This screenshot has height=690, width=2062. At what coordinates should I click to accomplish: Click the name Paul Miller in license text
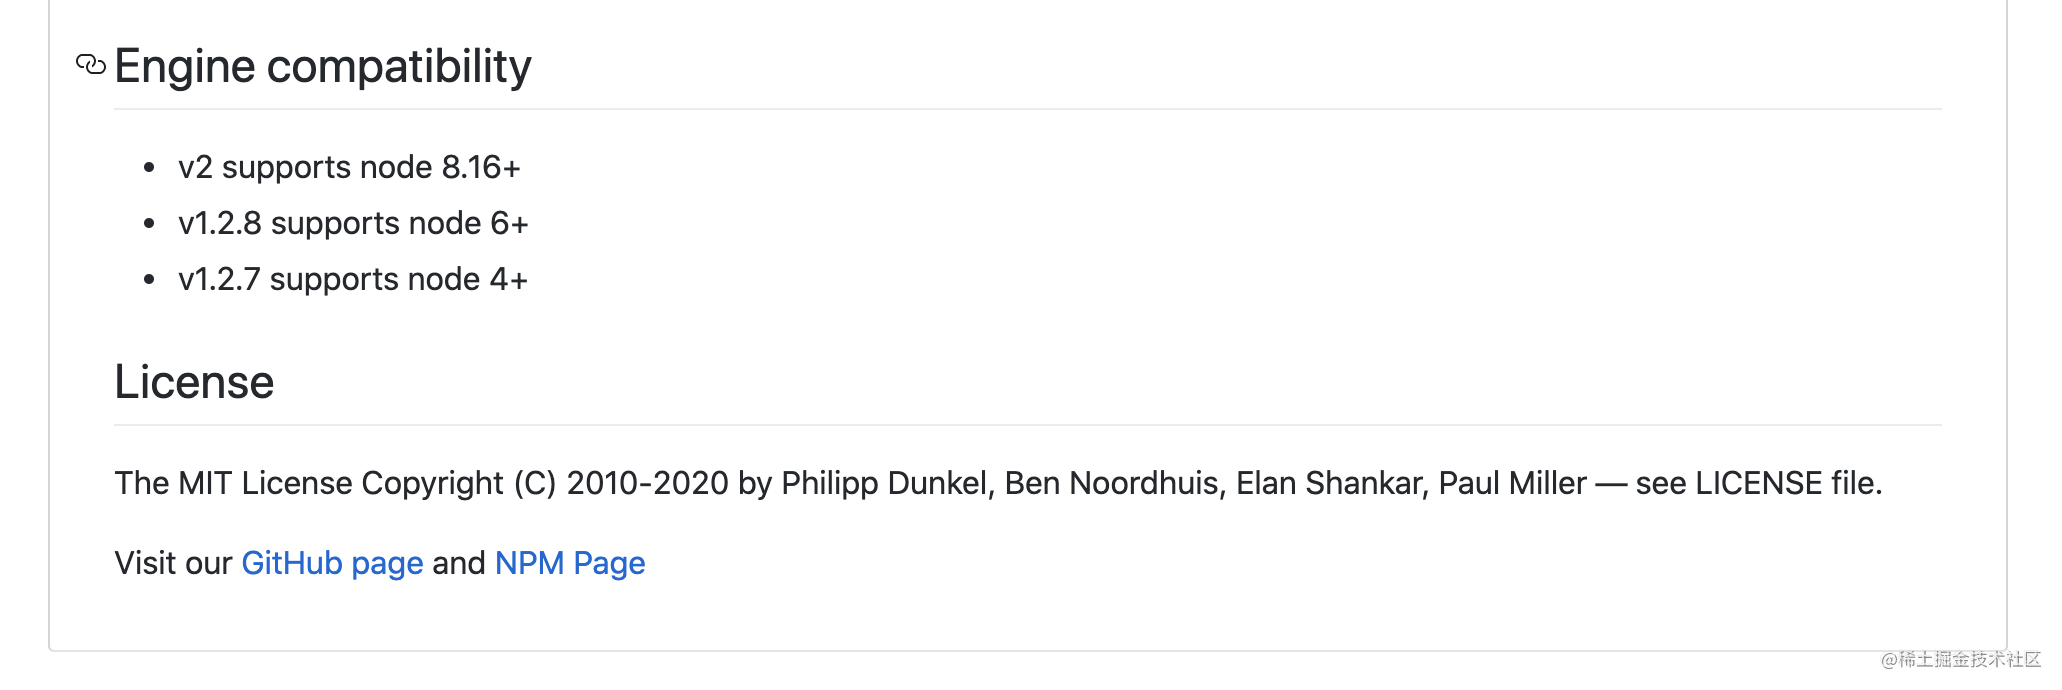coord(1512,483)
